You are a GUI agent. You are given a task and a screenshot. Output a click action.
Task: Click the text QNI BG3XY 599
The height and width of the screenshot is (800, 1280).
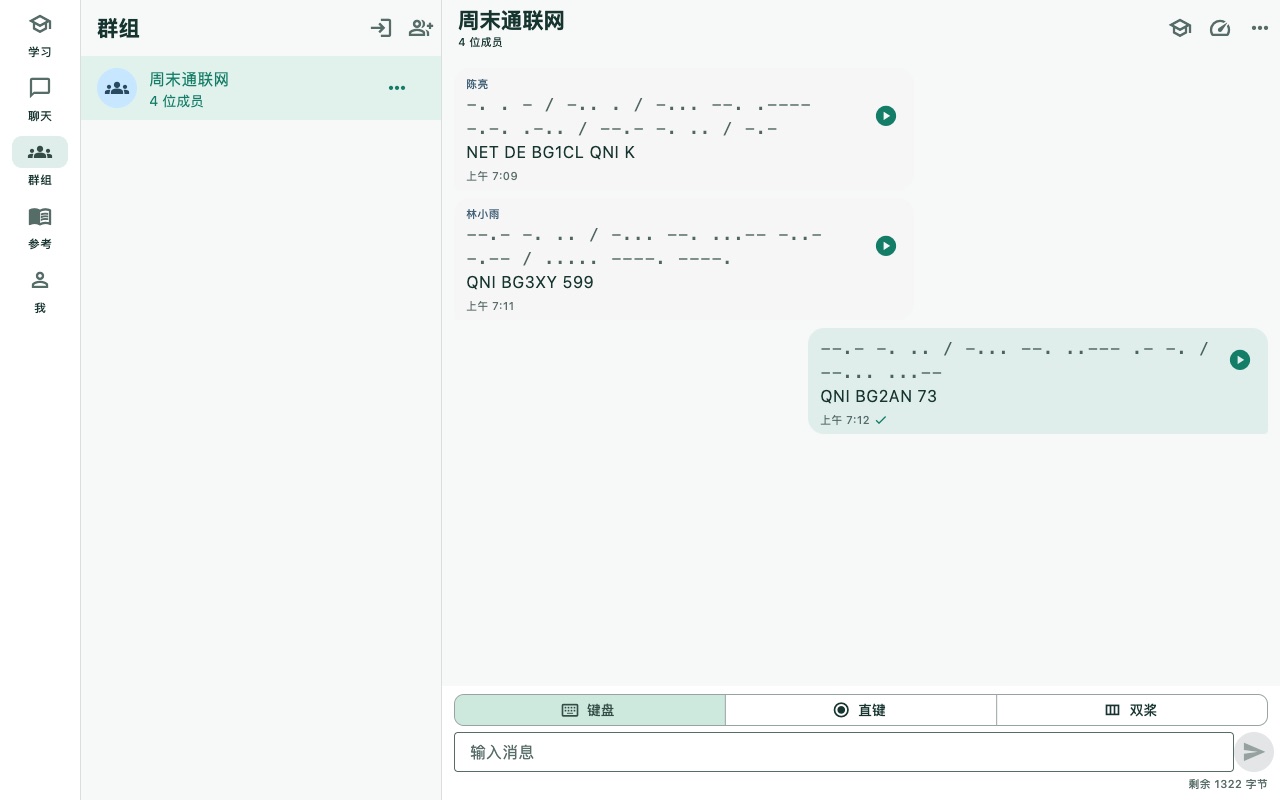[530, 282]
